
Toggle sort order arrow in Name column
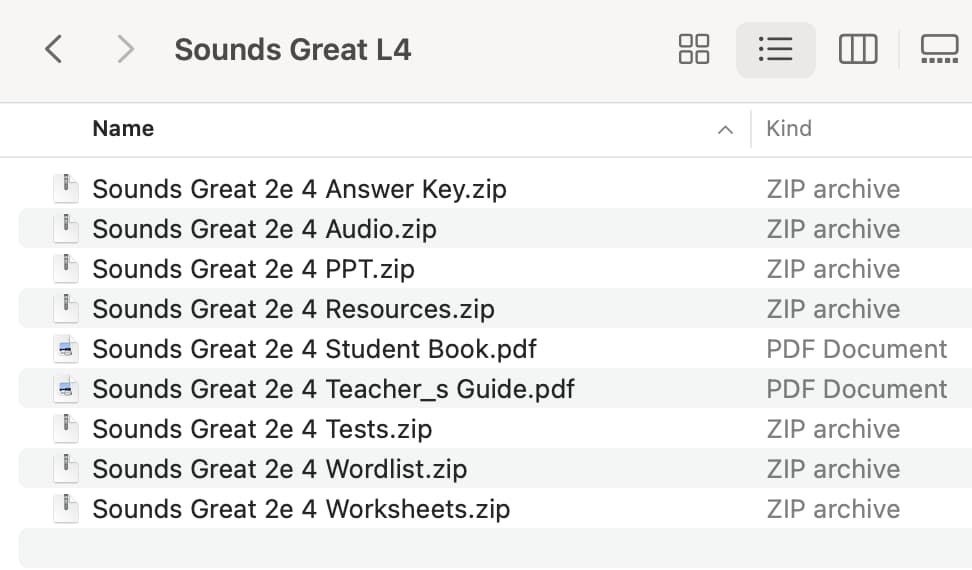point(725,129)
